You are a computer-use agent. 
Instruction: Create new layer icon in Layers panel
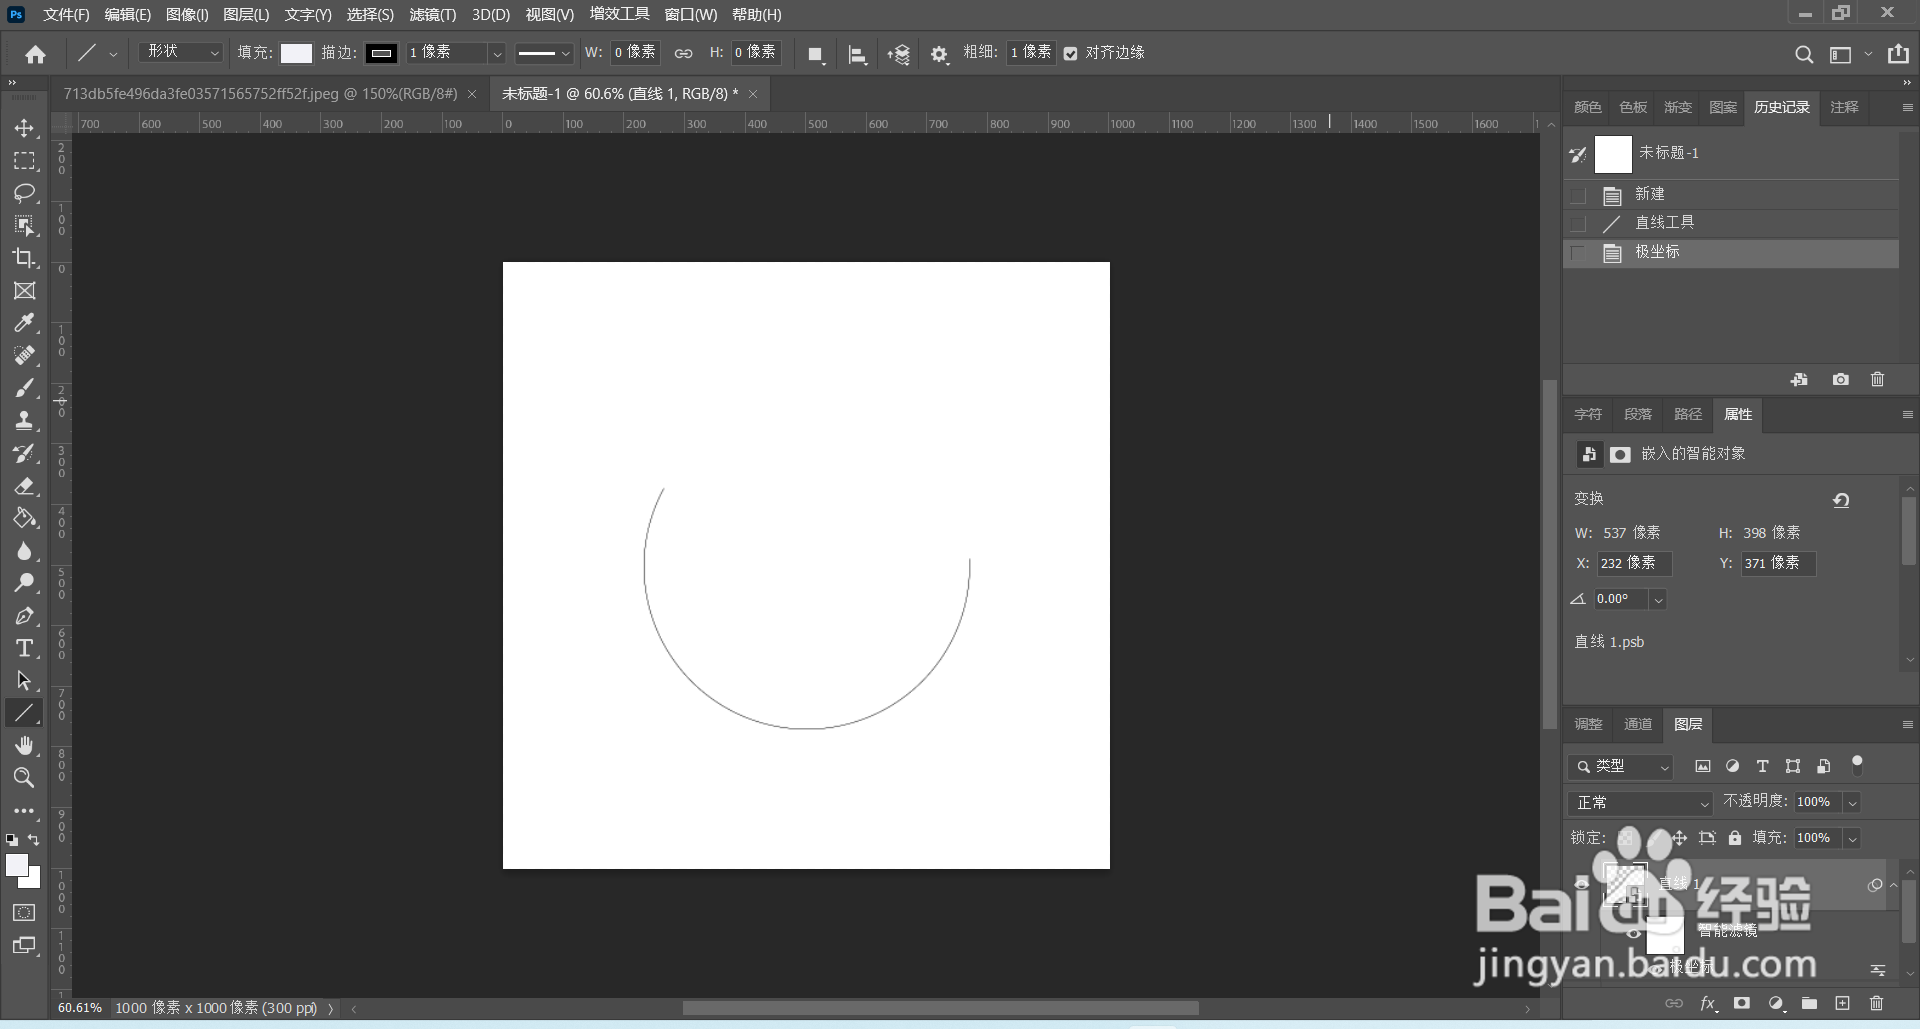click(x=1843, y=1003)
